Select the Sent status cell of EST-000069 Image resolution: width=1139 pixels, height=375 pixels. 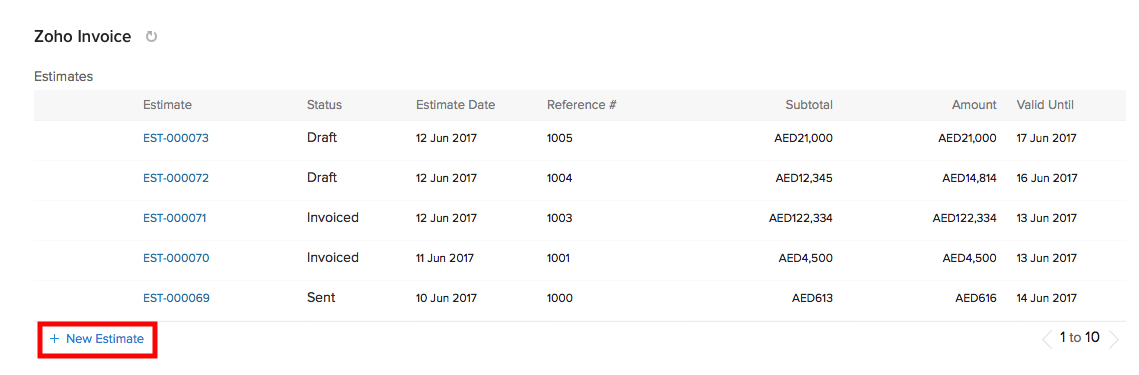click(x=321, y=297)
